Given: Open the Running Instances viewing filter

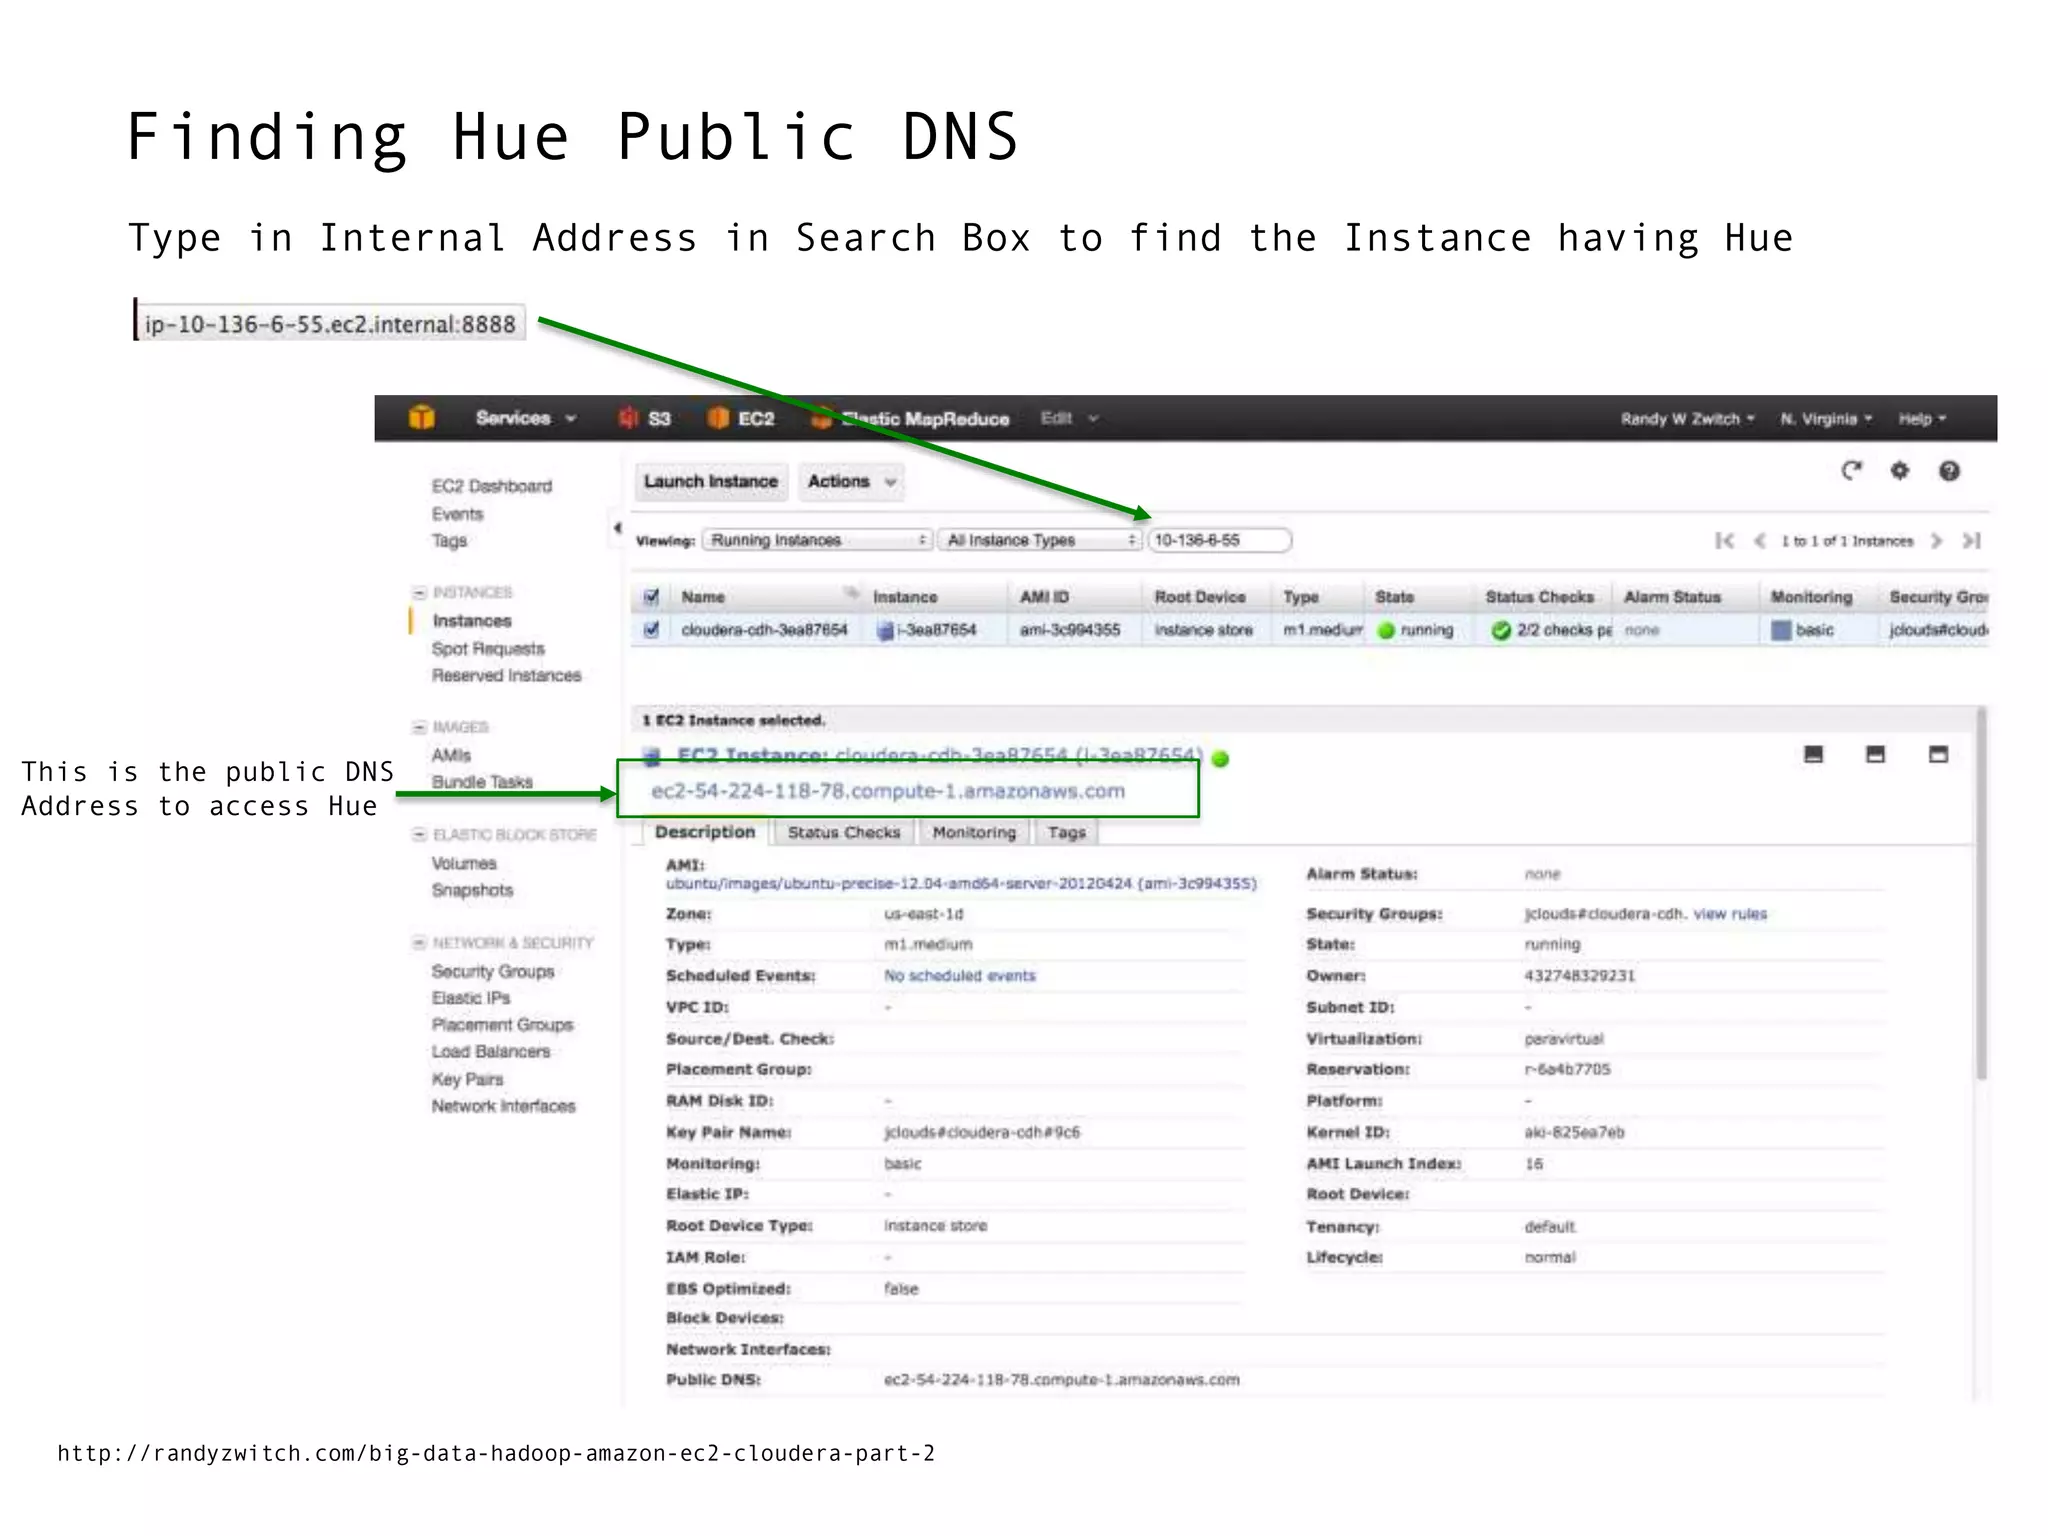Looking at the screenshot, I should 817,540.
